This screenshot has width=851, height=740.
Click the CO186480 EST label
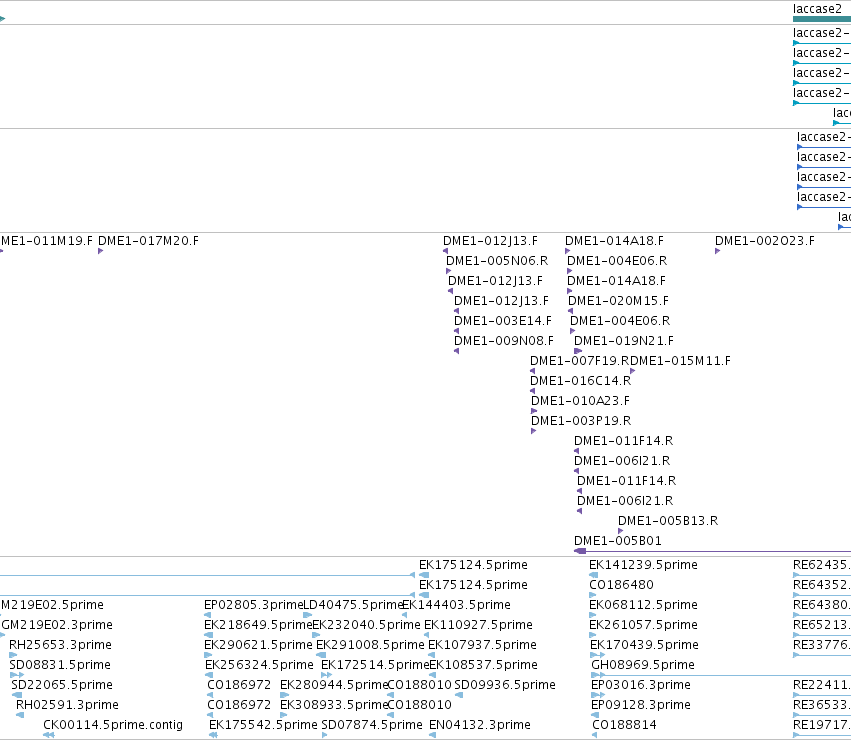621,585
